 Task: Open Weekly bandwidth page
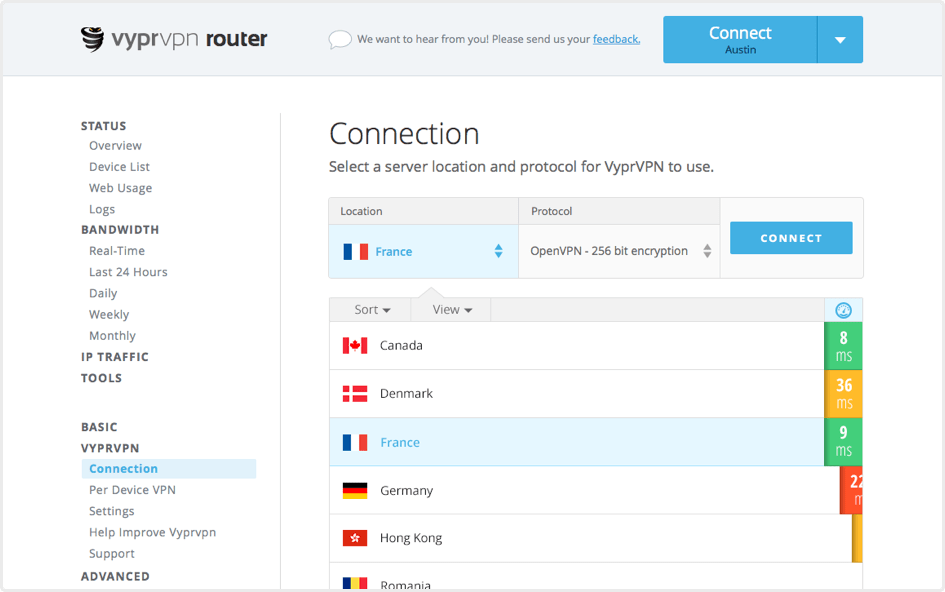[x=109, y=315]
